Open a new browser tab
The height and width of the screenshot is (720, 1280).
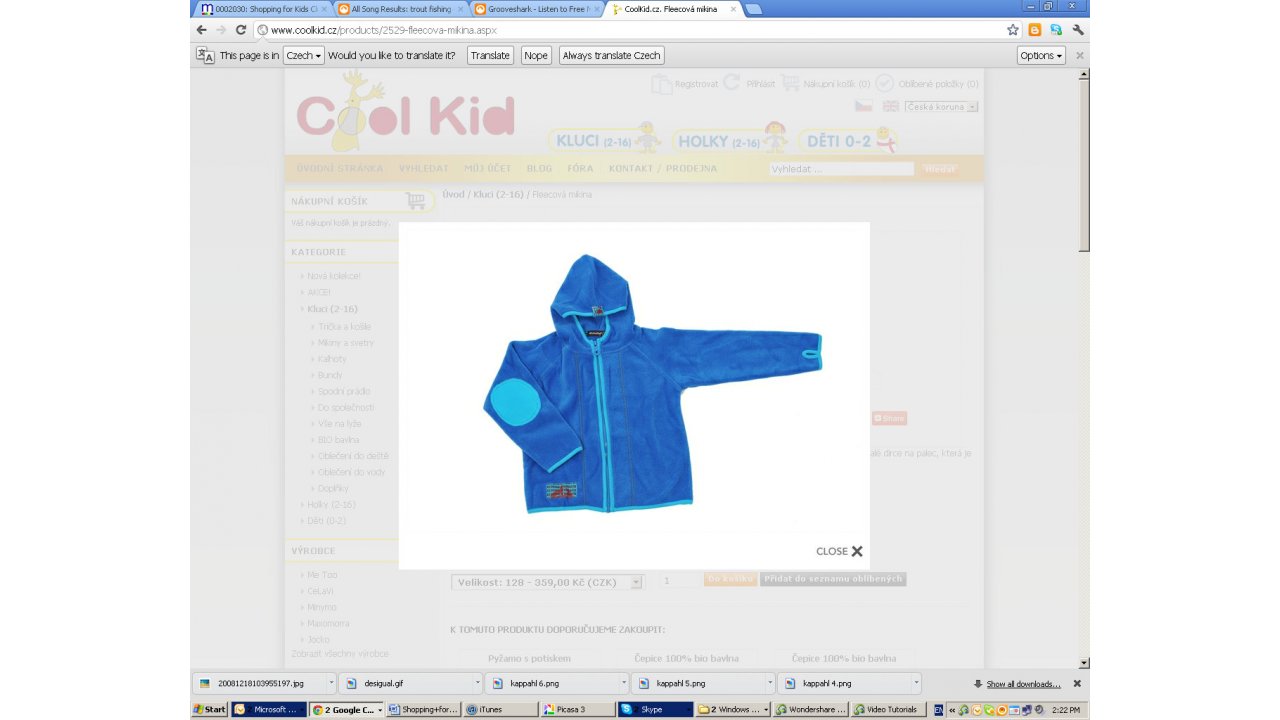pos(753,9)
